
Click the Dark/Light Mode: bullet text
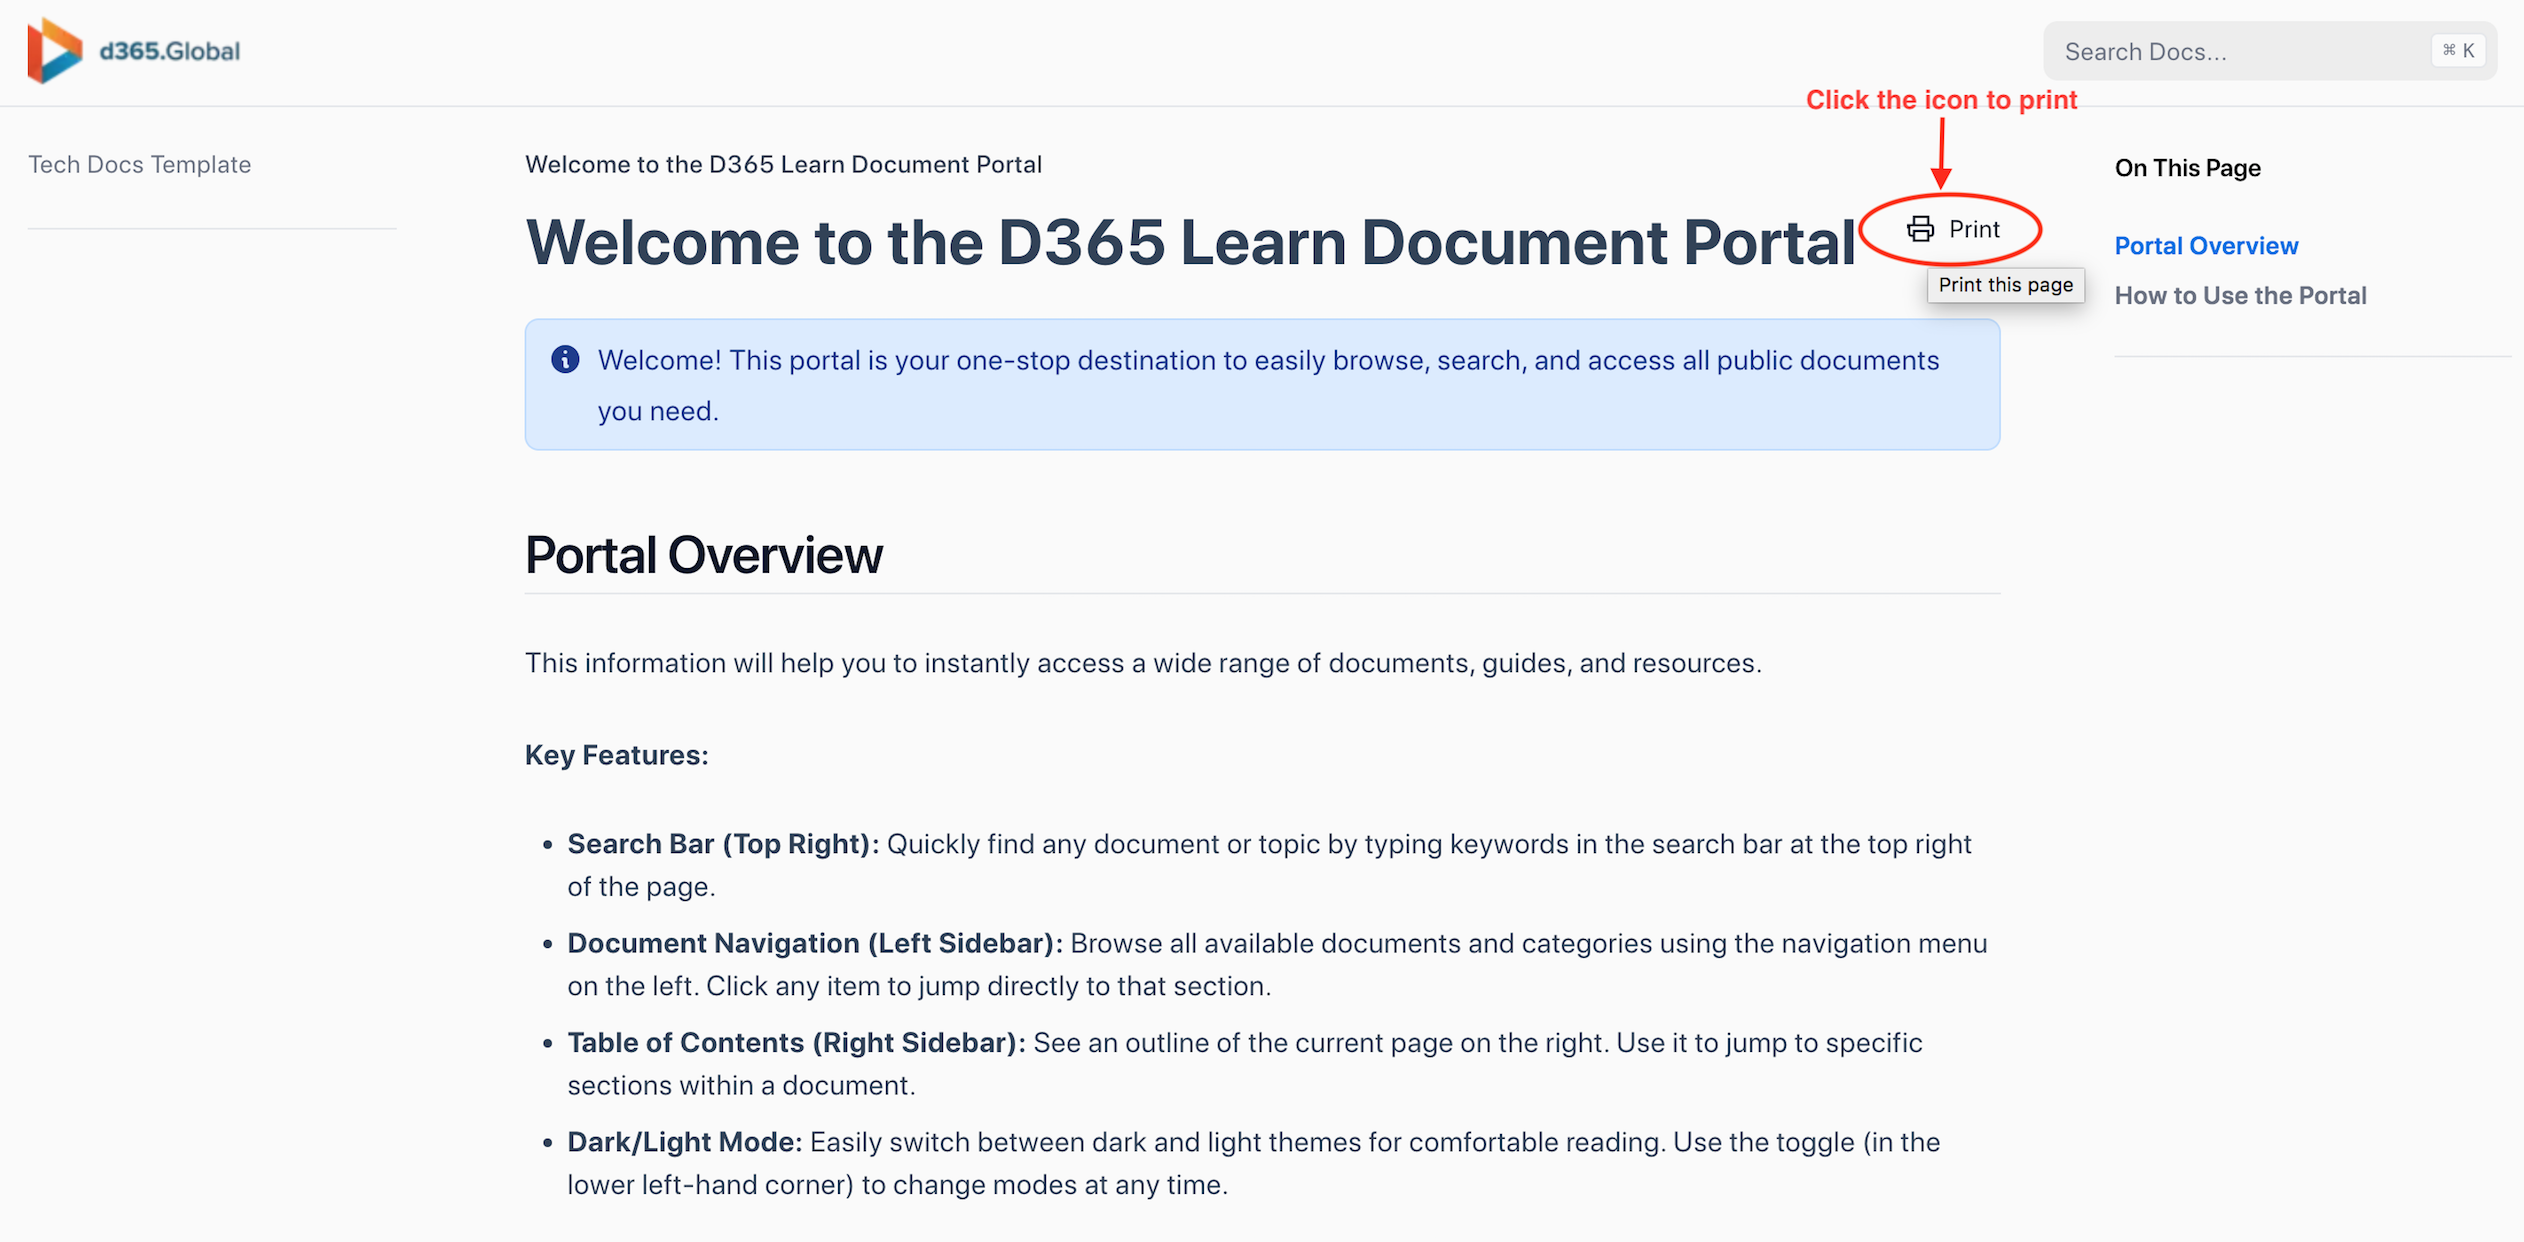tap(685, 1142)
